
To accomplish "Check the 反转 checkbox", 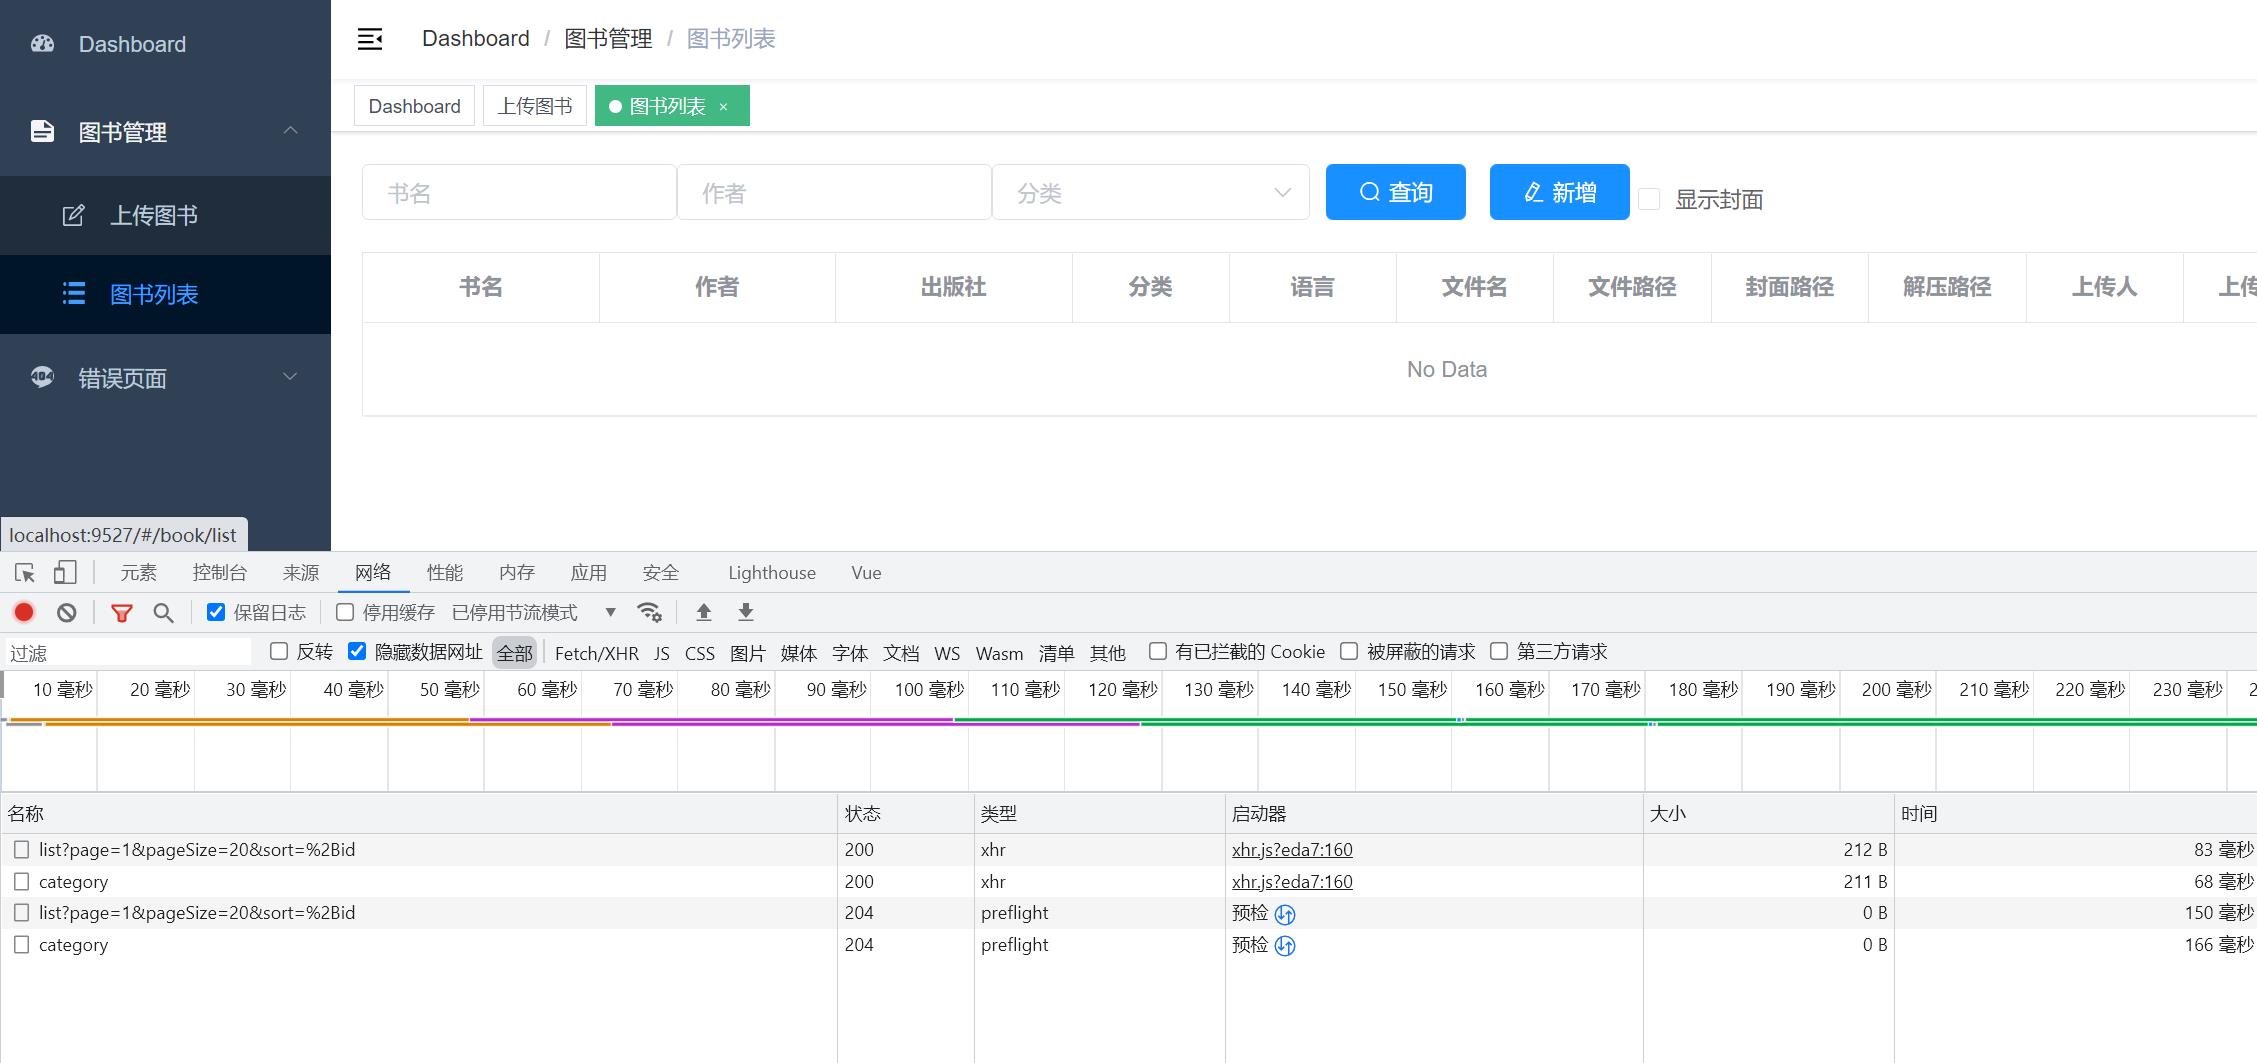I will coord(279,651).
